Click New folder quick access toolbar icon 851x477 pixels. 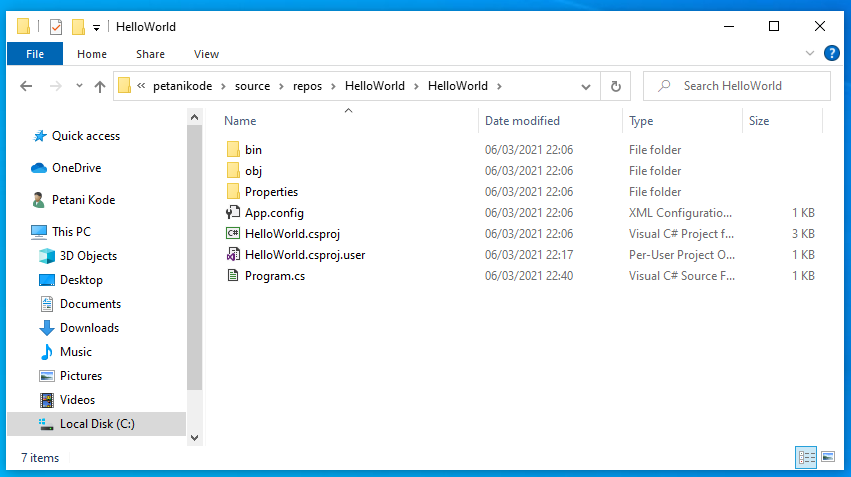tap(78, 27)
